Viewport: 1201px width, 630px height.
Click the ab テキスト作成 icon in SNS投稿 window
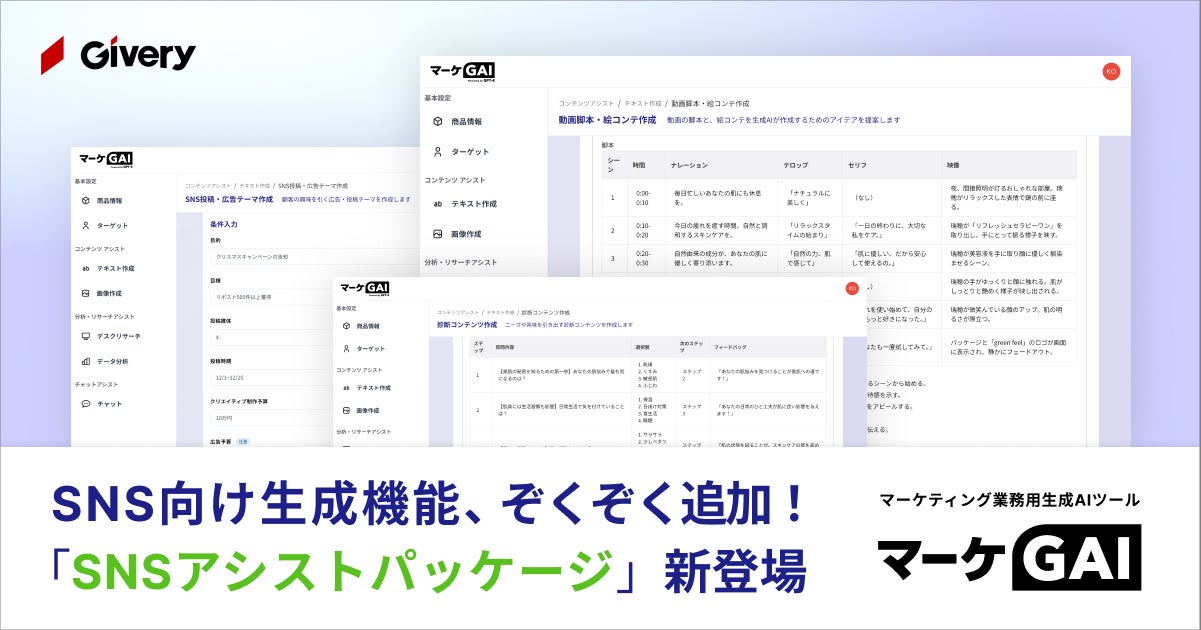(86, 269)
